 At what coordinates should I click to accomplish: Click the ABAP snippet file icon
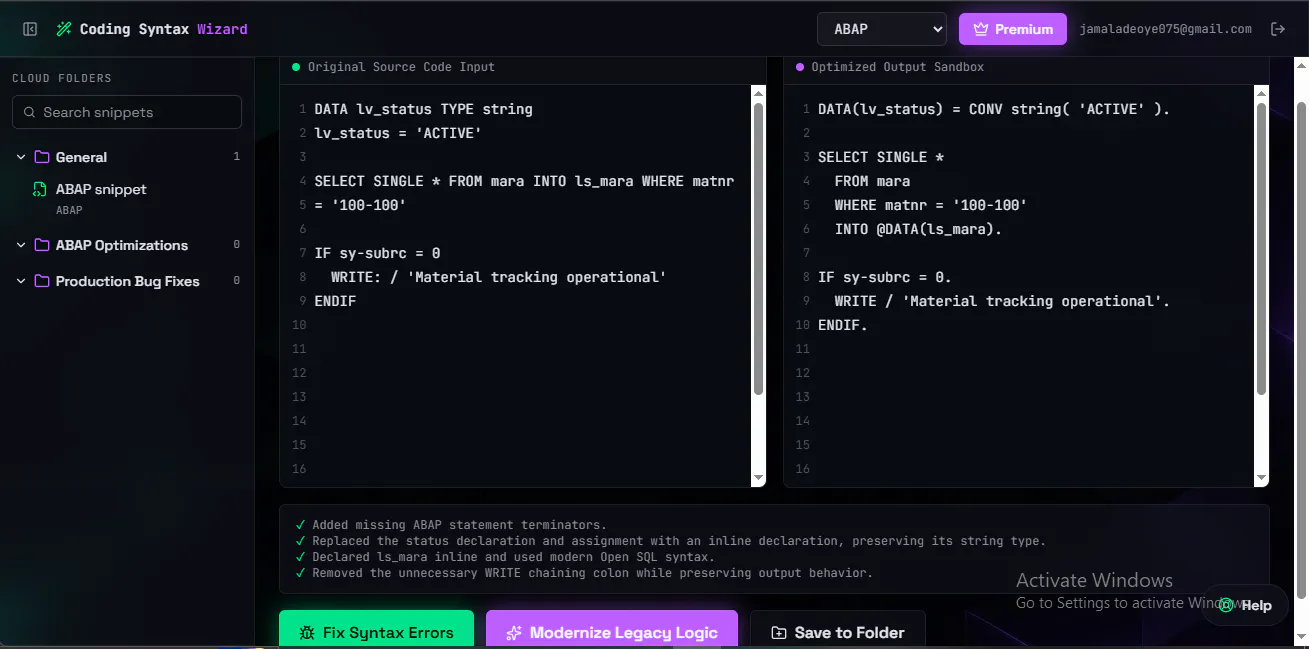click(40, 189)
